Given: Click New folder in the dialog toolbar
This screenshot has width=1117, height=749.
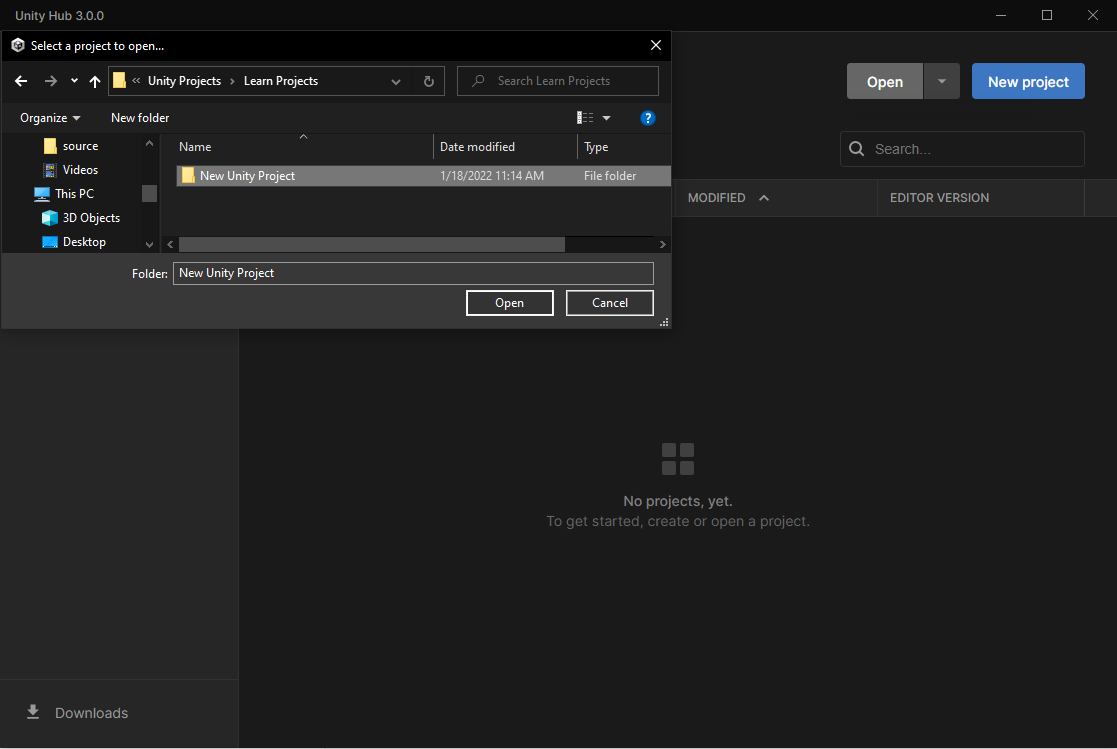Looking at the screenshot, I should (x=140, y=118).
